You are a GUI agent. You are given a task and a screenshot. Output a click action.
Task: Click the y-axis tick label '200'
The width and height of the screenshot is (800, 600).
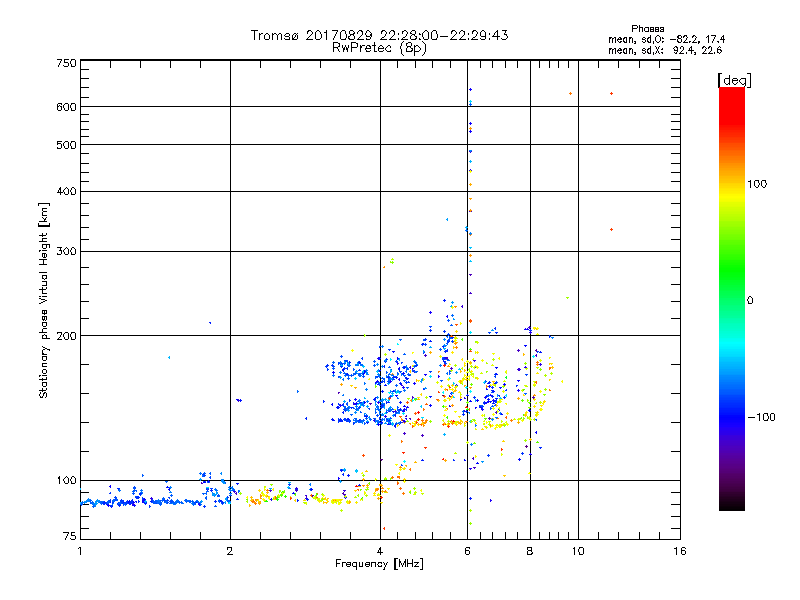coord(66,336)
